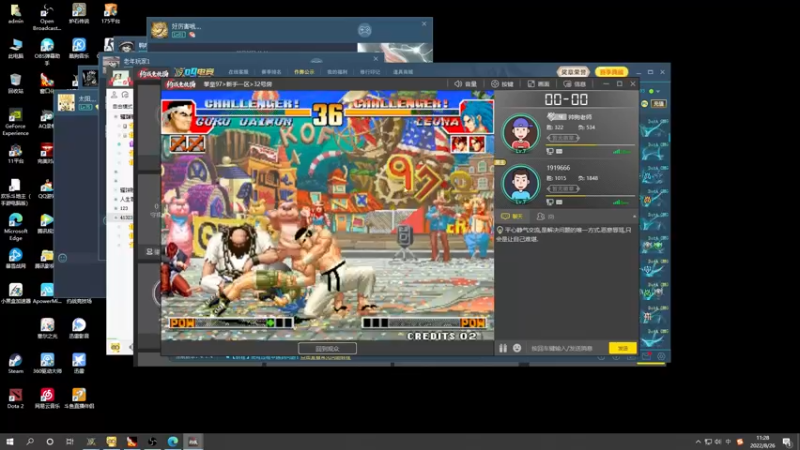
Task: Click the game controller icon in top popup
Action: tap(364, 30)
